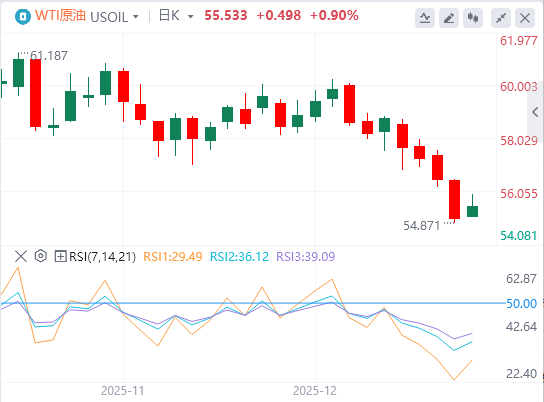Expand RSI panel with plus box icon
The image size is (544, 402).
pyautogui.click(x=60, y=257)
